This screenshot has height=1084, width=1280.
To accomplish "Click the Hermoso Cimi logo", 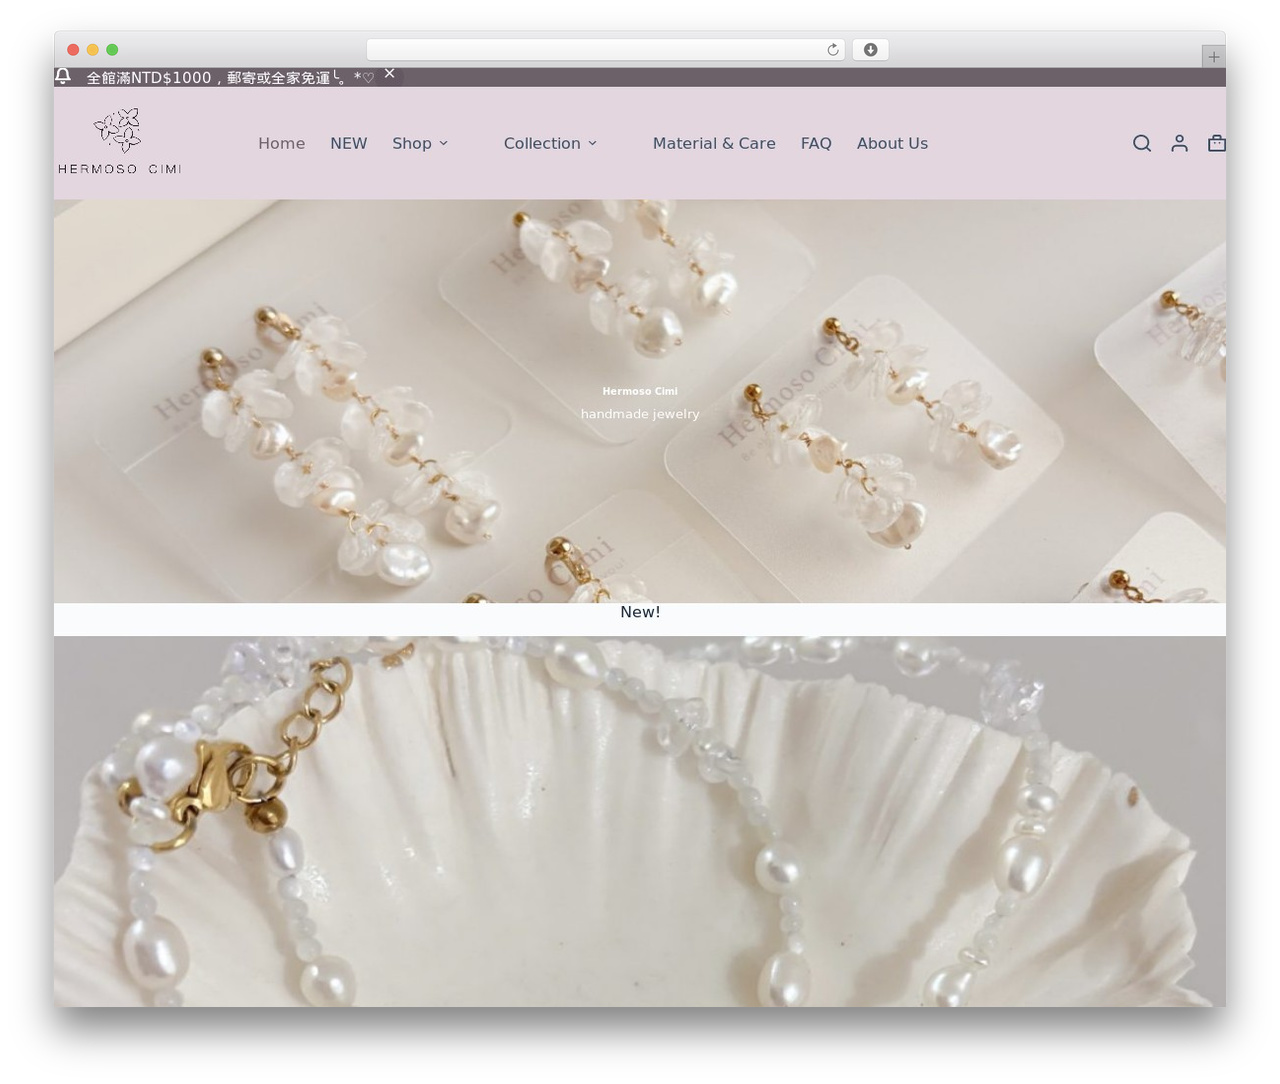I will click(120, 141).
